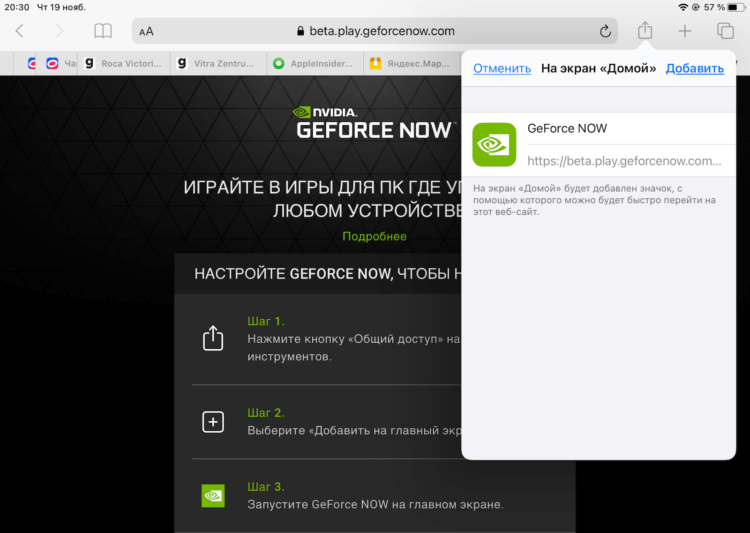Click the Шаг 2 plus box icon

(213, 422)
